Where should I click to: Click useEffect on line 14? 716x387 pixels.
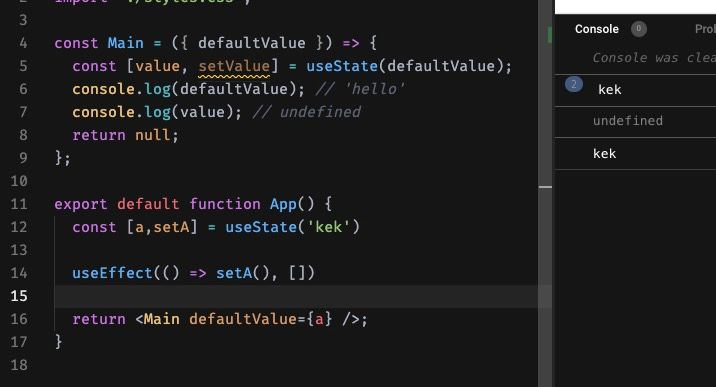point(112,273)
